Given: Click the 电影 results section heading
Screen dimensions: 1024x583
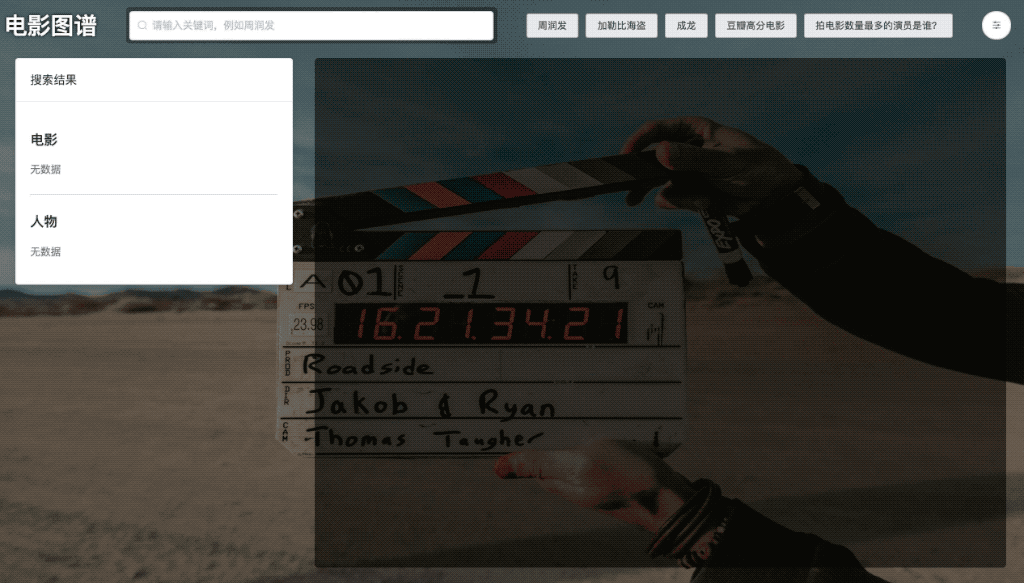Looking at the screenshot, I should [44, 139].
